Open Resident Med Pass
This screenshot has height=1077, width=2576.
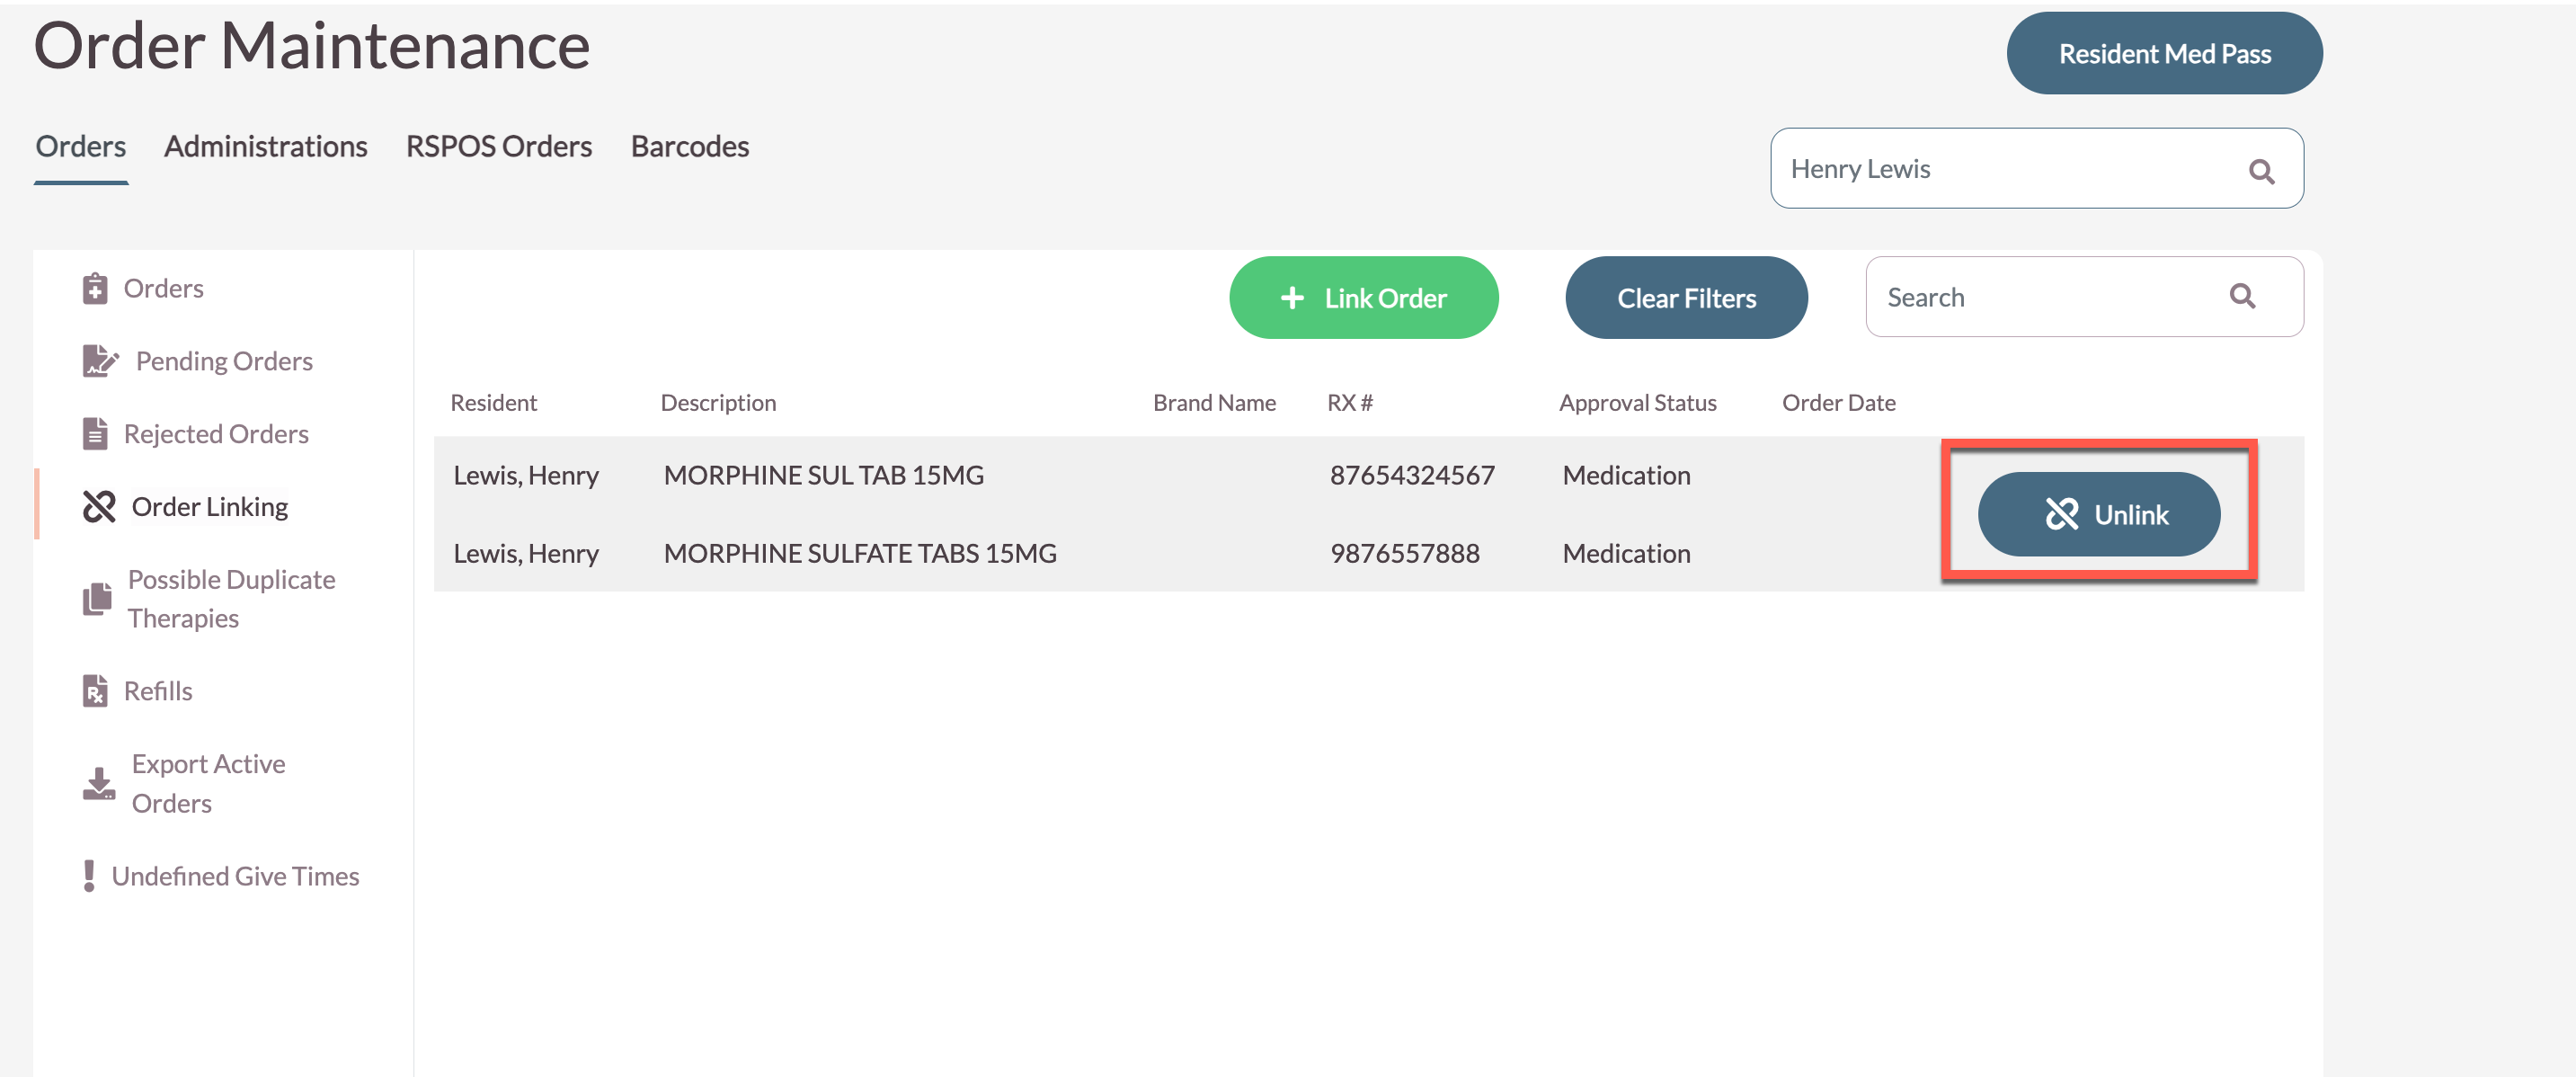pyautogui.click(x=2163, y=54)
